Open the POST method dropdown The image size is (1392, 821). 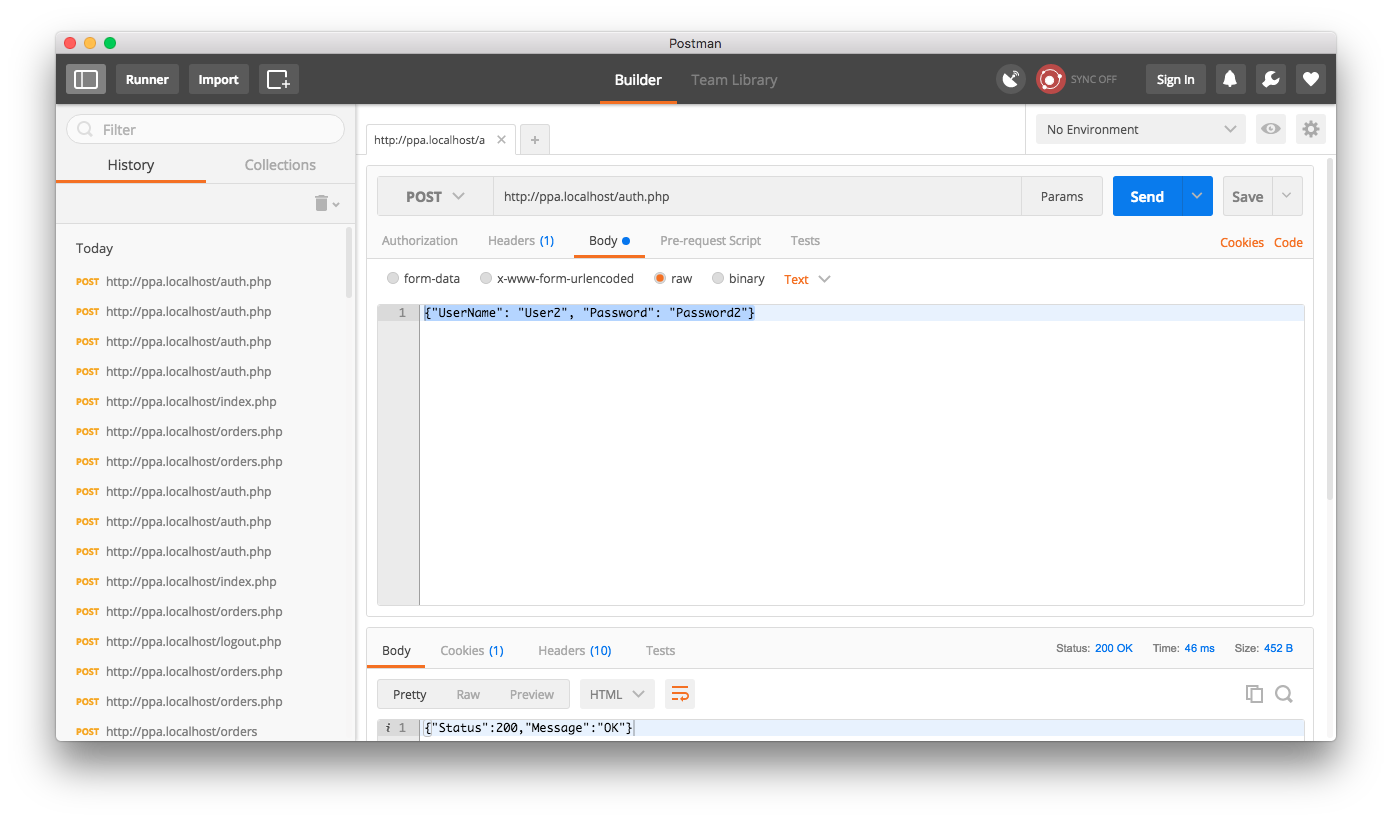435,197
